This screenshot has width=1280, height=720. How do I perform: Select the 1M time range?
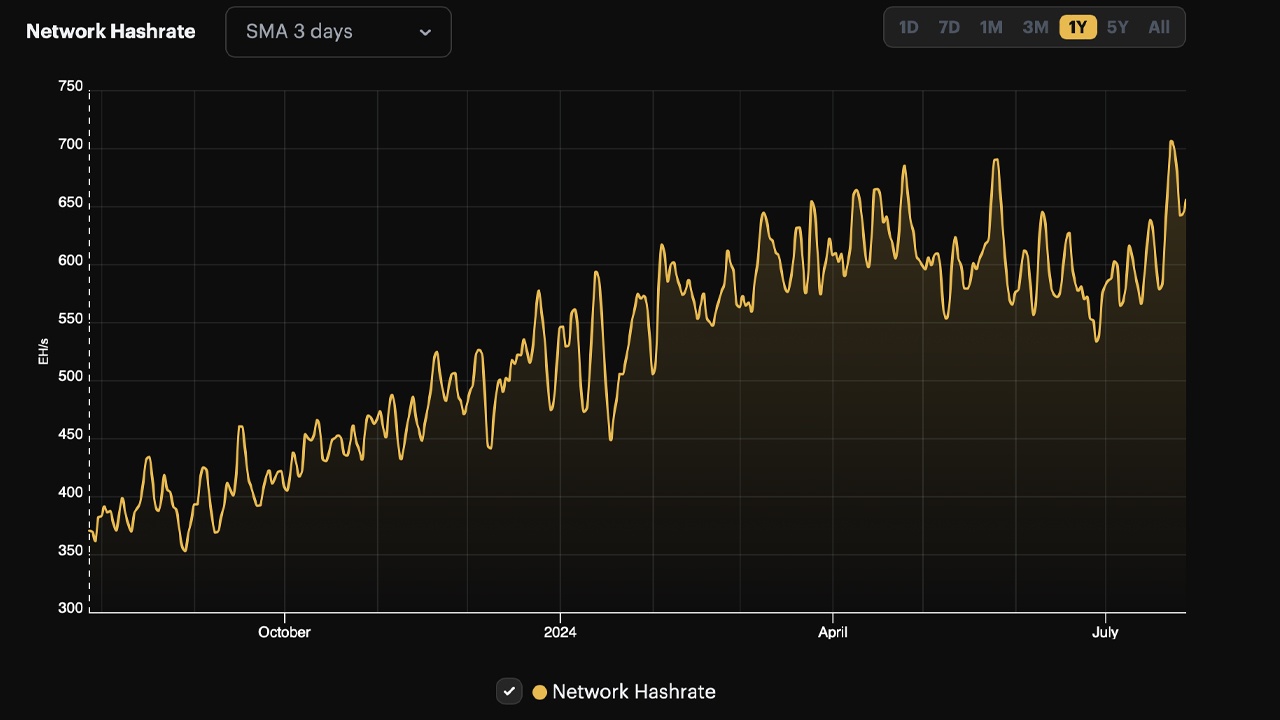click(x=991, y=27)
